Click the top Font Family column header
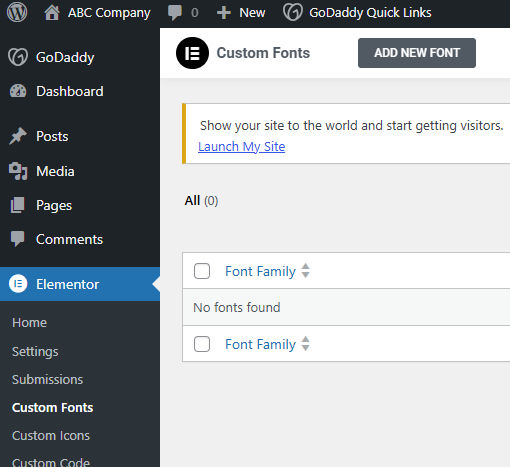510x467 pixels. [260, 271]
